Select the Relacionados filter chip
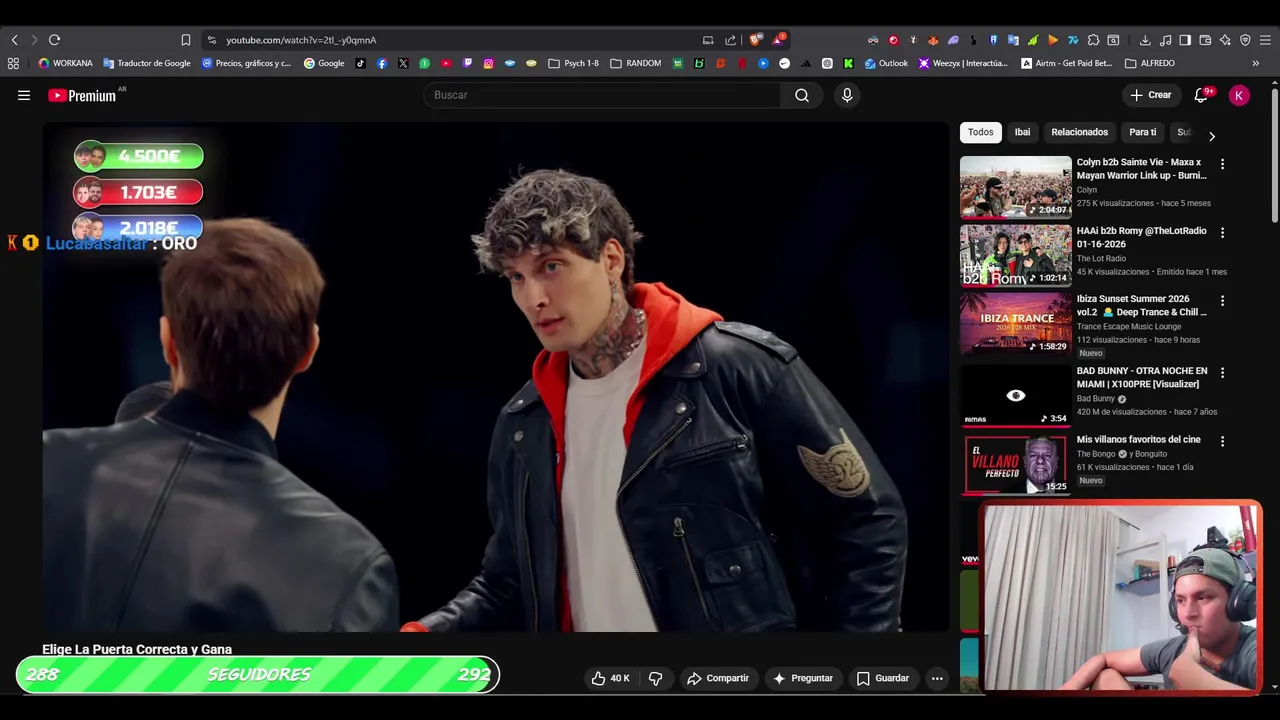The width and height of the screenshot is (1280, 720). click(x=1079, y=132)
